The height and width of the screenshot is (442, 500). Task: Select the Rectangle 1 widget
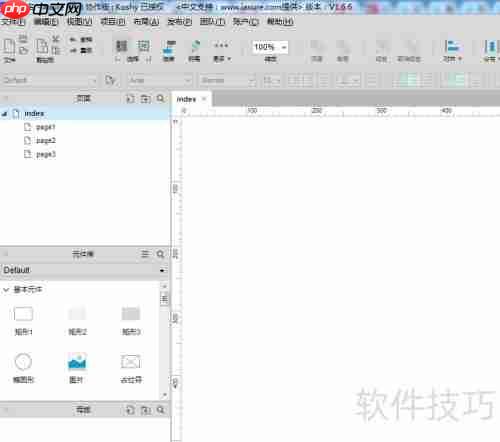[x=23, y=321]
